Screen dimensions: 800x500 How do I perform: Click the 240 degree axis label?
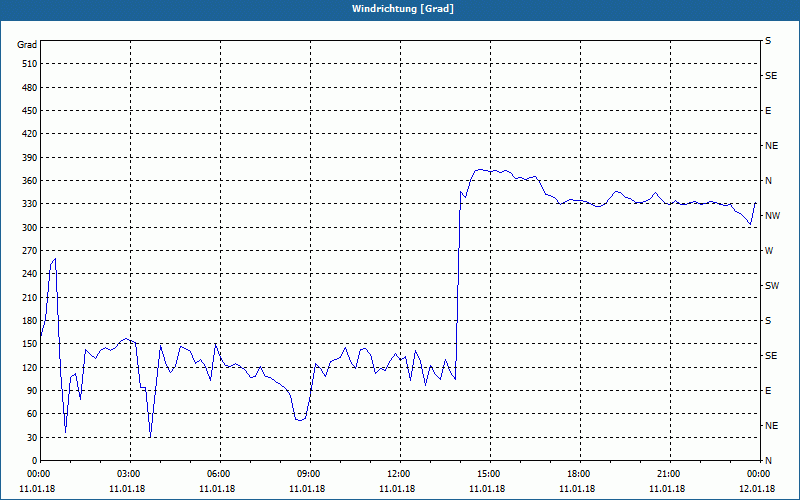[x=30, y=274]
